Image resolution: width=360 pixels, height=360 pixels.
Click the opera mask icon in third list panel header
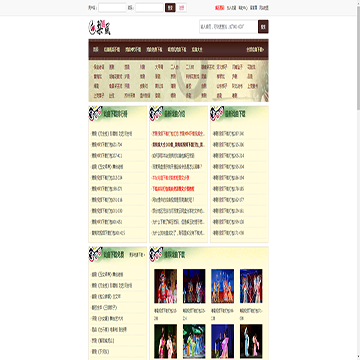[x=217, y=114]
